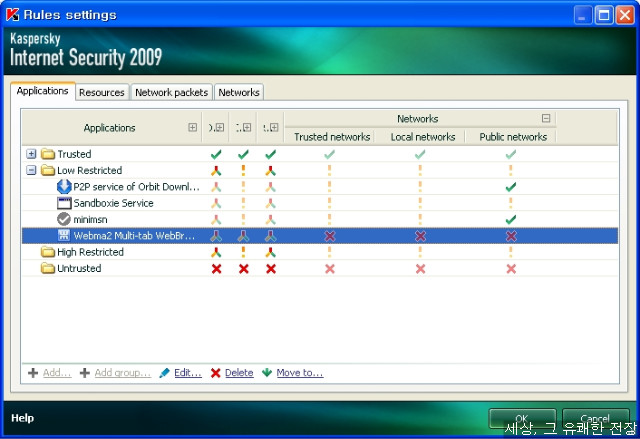Open Help at bottom left

pos(22,418)
